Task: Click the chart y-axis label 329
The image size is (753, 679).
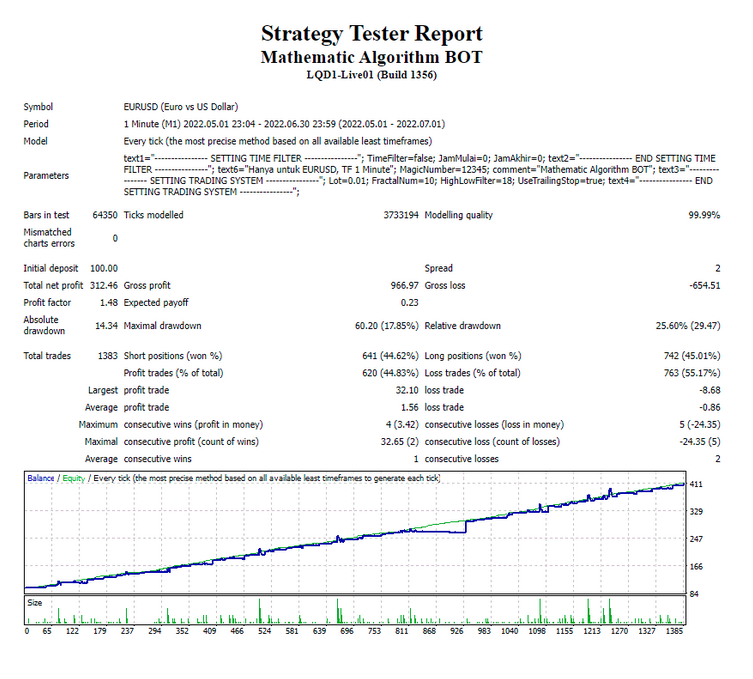Action: pyautogui.click(x=696, y=511)
